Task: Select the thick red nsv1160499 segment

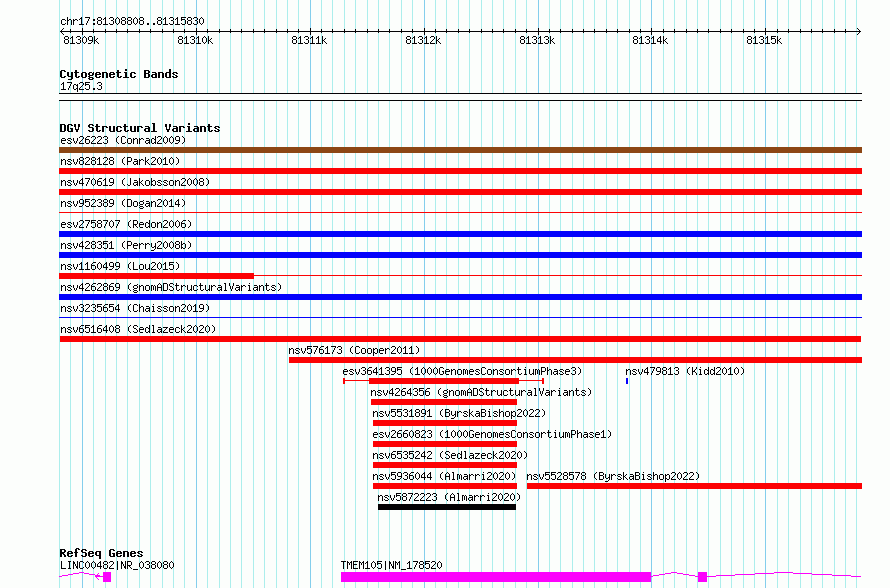Action: coord(157,276)
